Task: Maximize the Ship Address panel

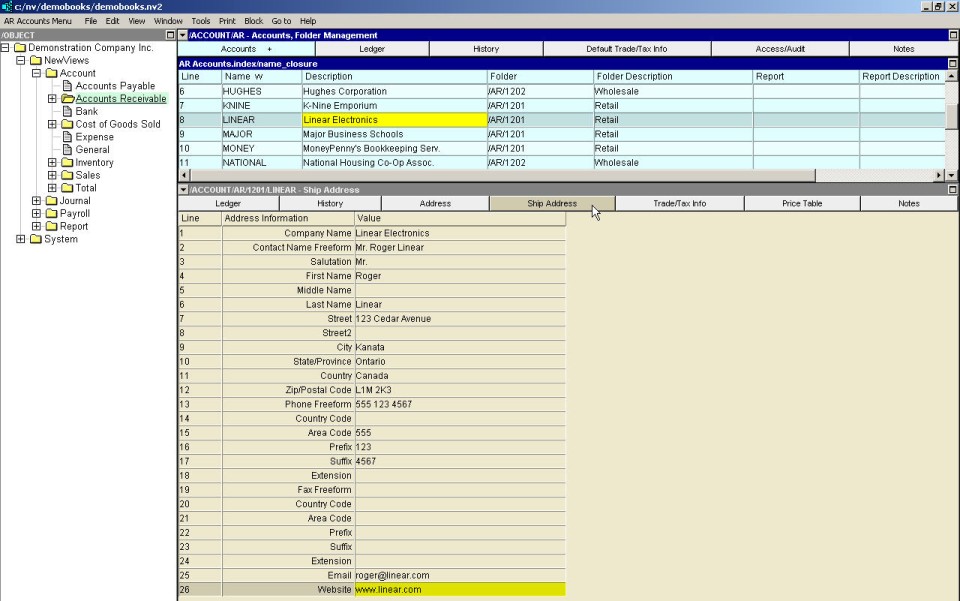Action: [x=953, y=189]
